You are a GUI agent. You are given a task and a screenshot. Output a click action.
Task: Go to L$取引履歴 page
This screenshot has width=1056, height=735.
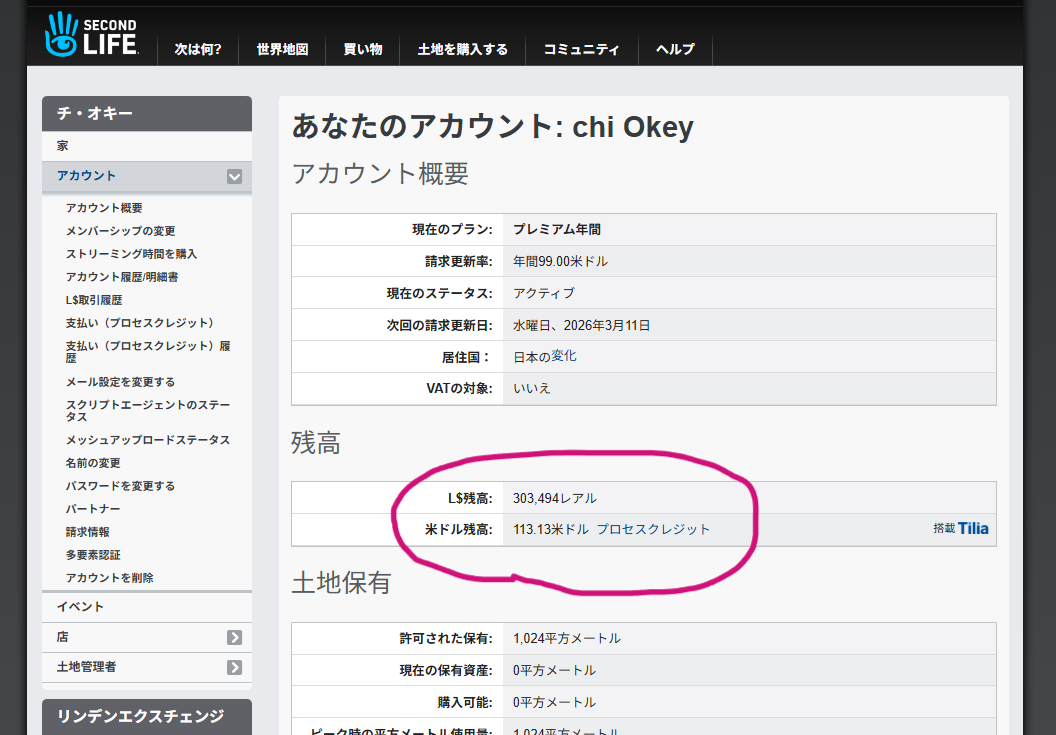coord(94,300)
